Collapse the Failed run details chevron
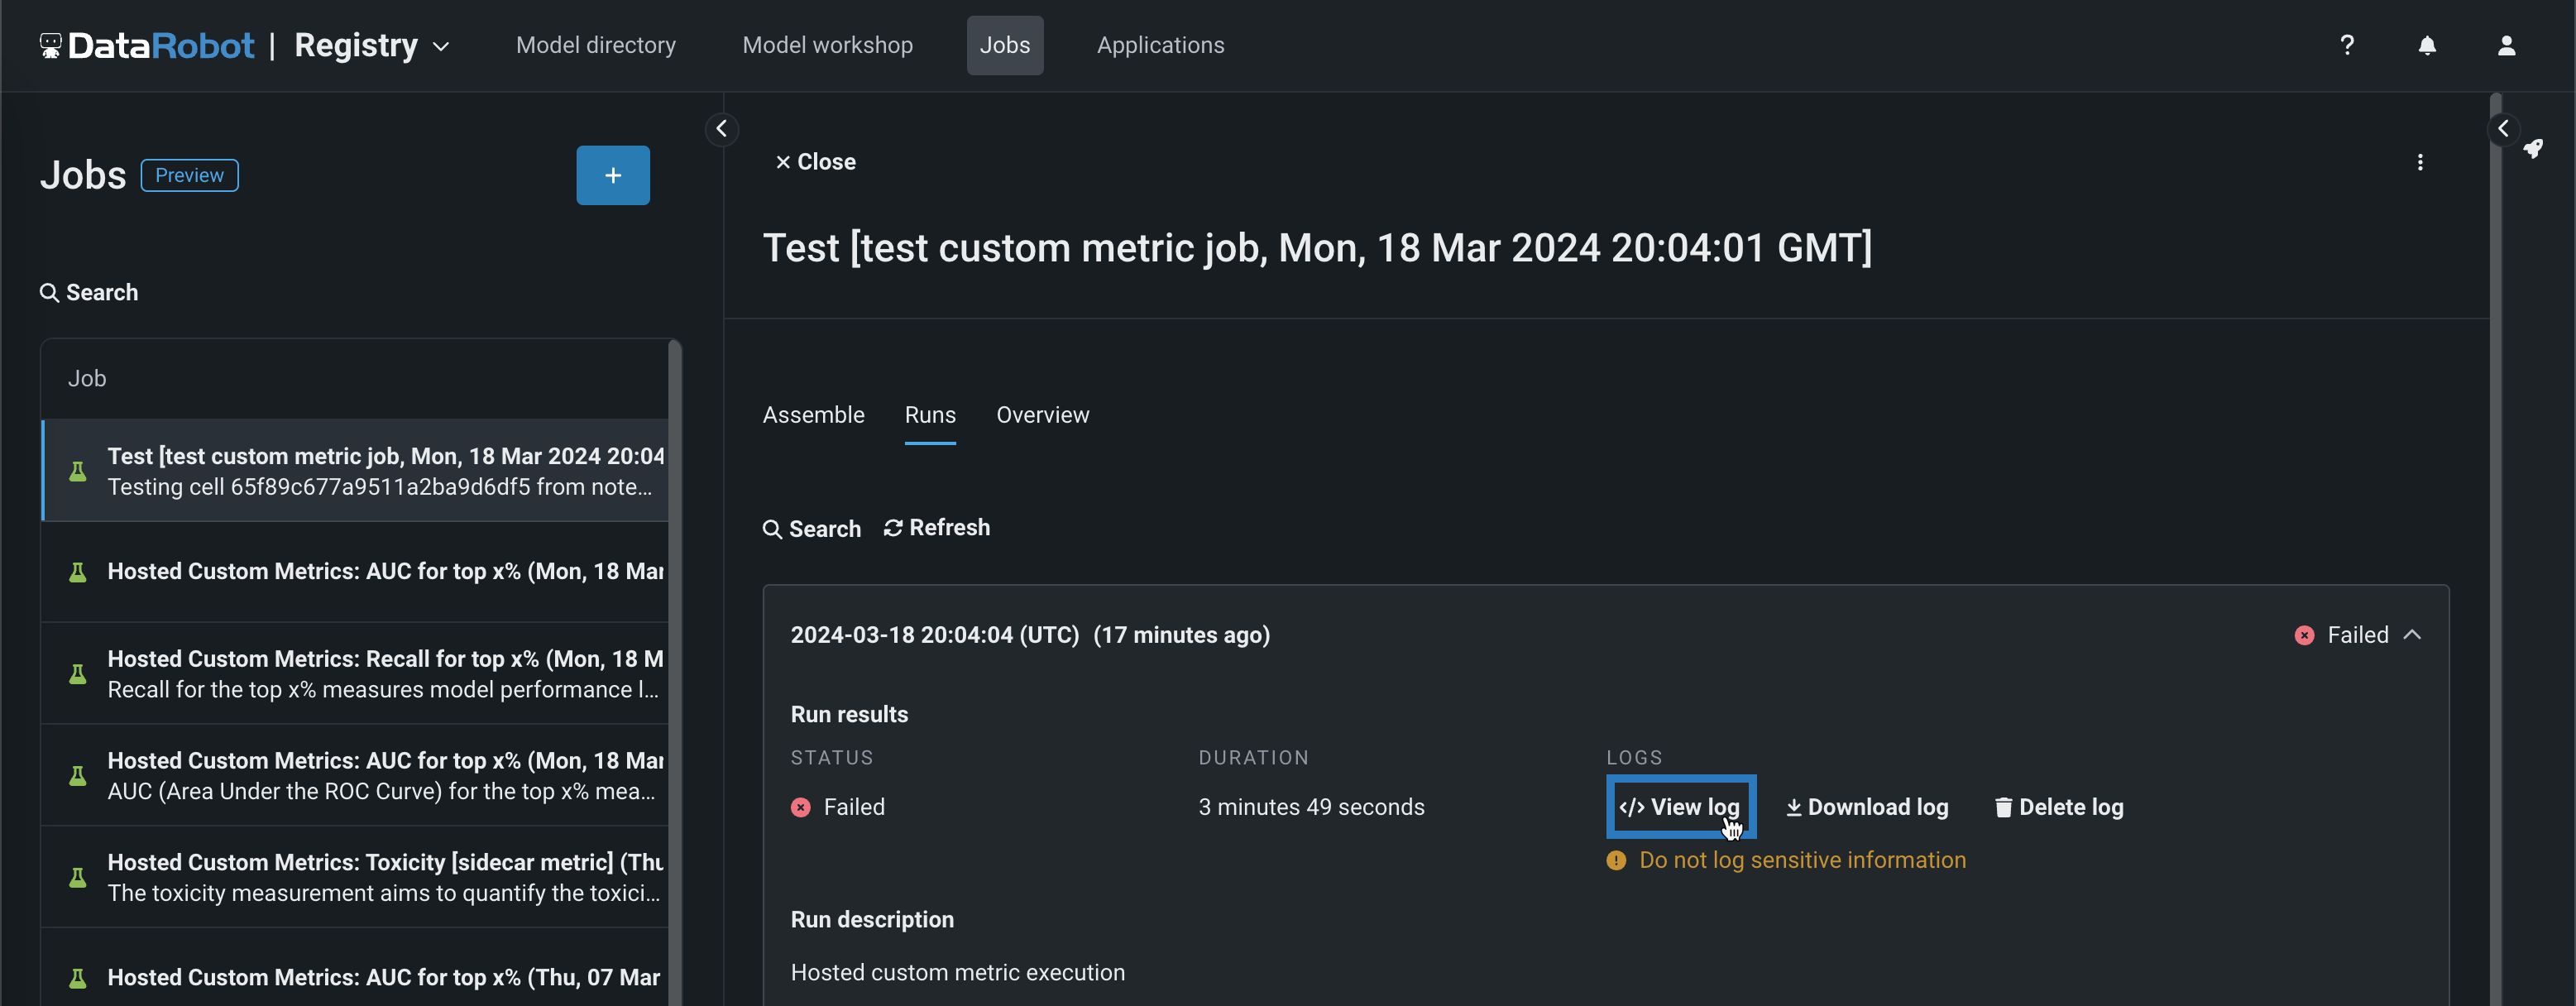Screen dimensions: 2576x1006 click(x=2412, y=635)
